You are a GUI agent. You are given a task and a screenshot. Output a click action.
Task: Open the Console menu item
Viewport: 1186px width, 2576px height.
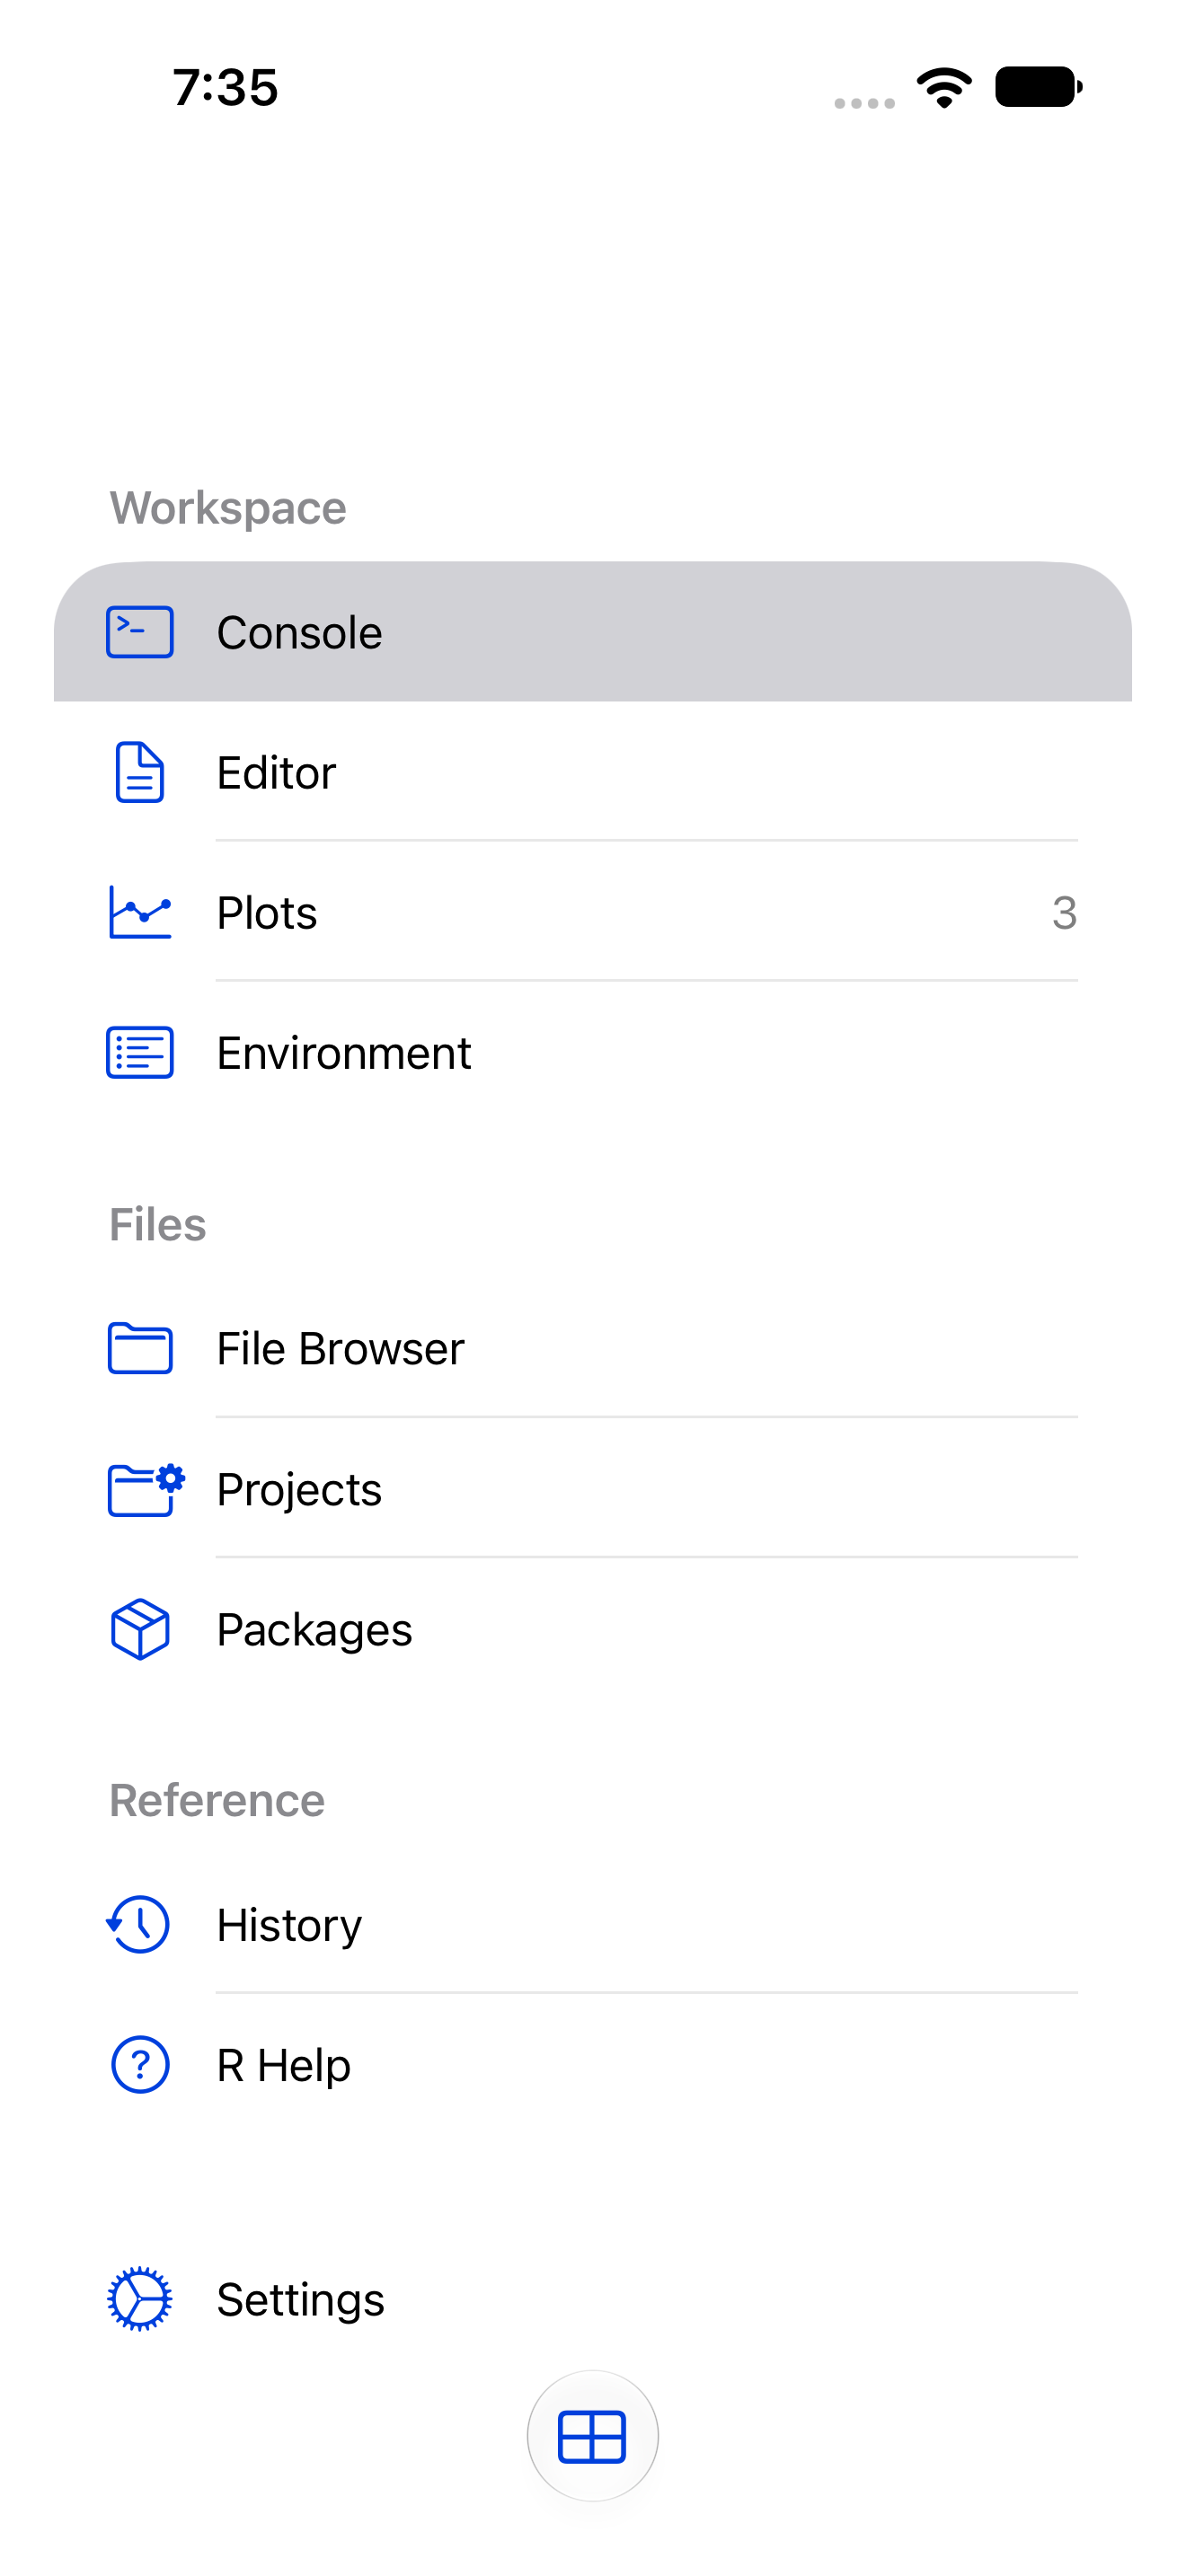pos(593,632)
